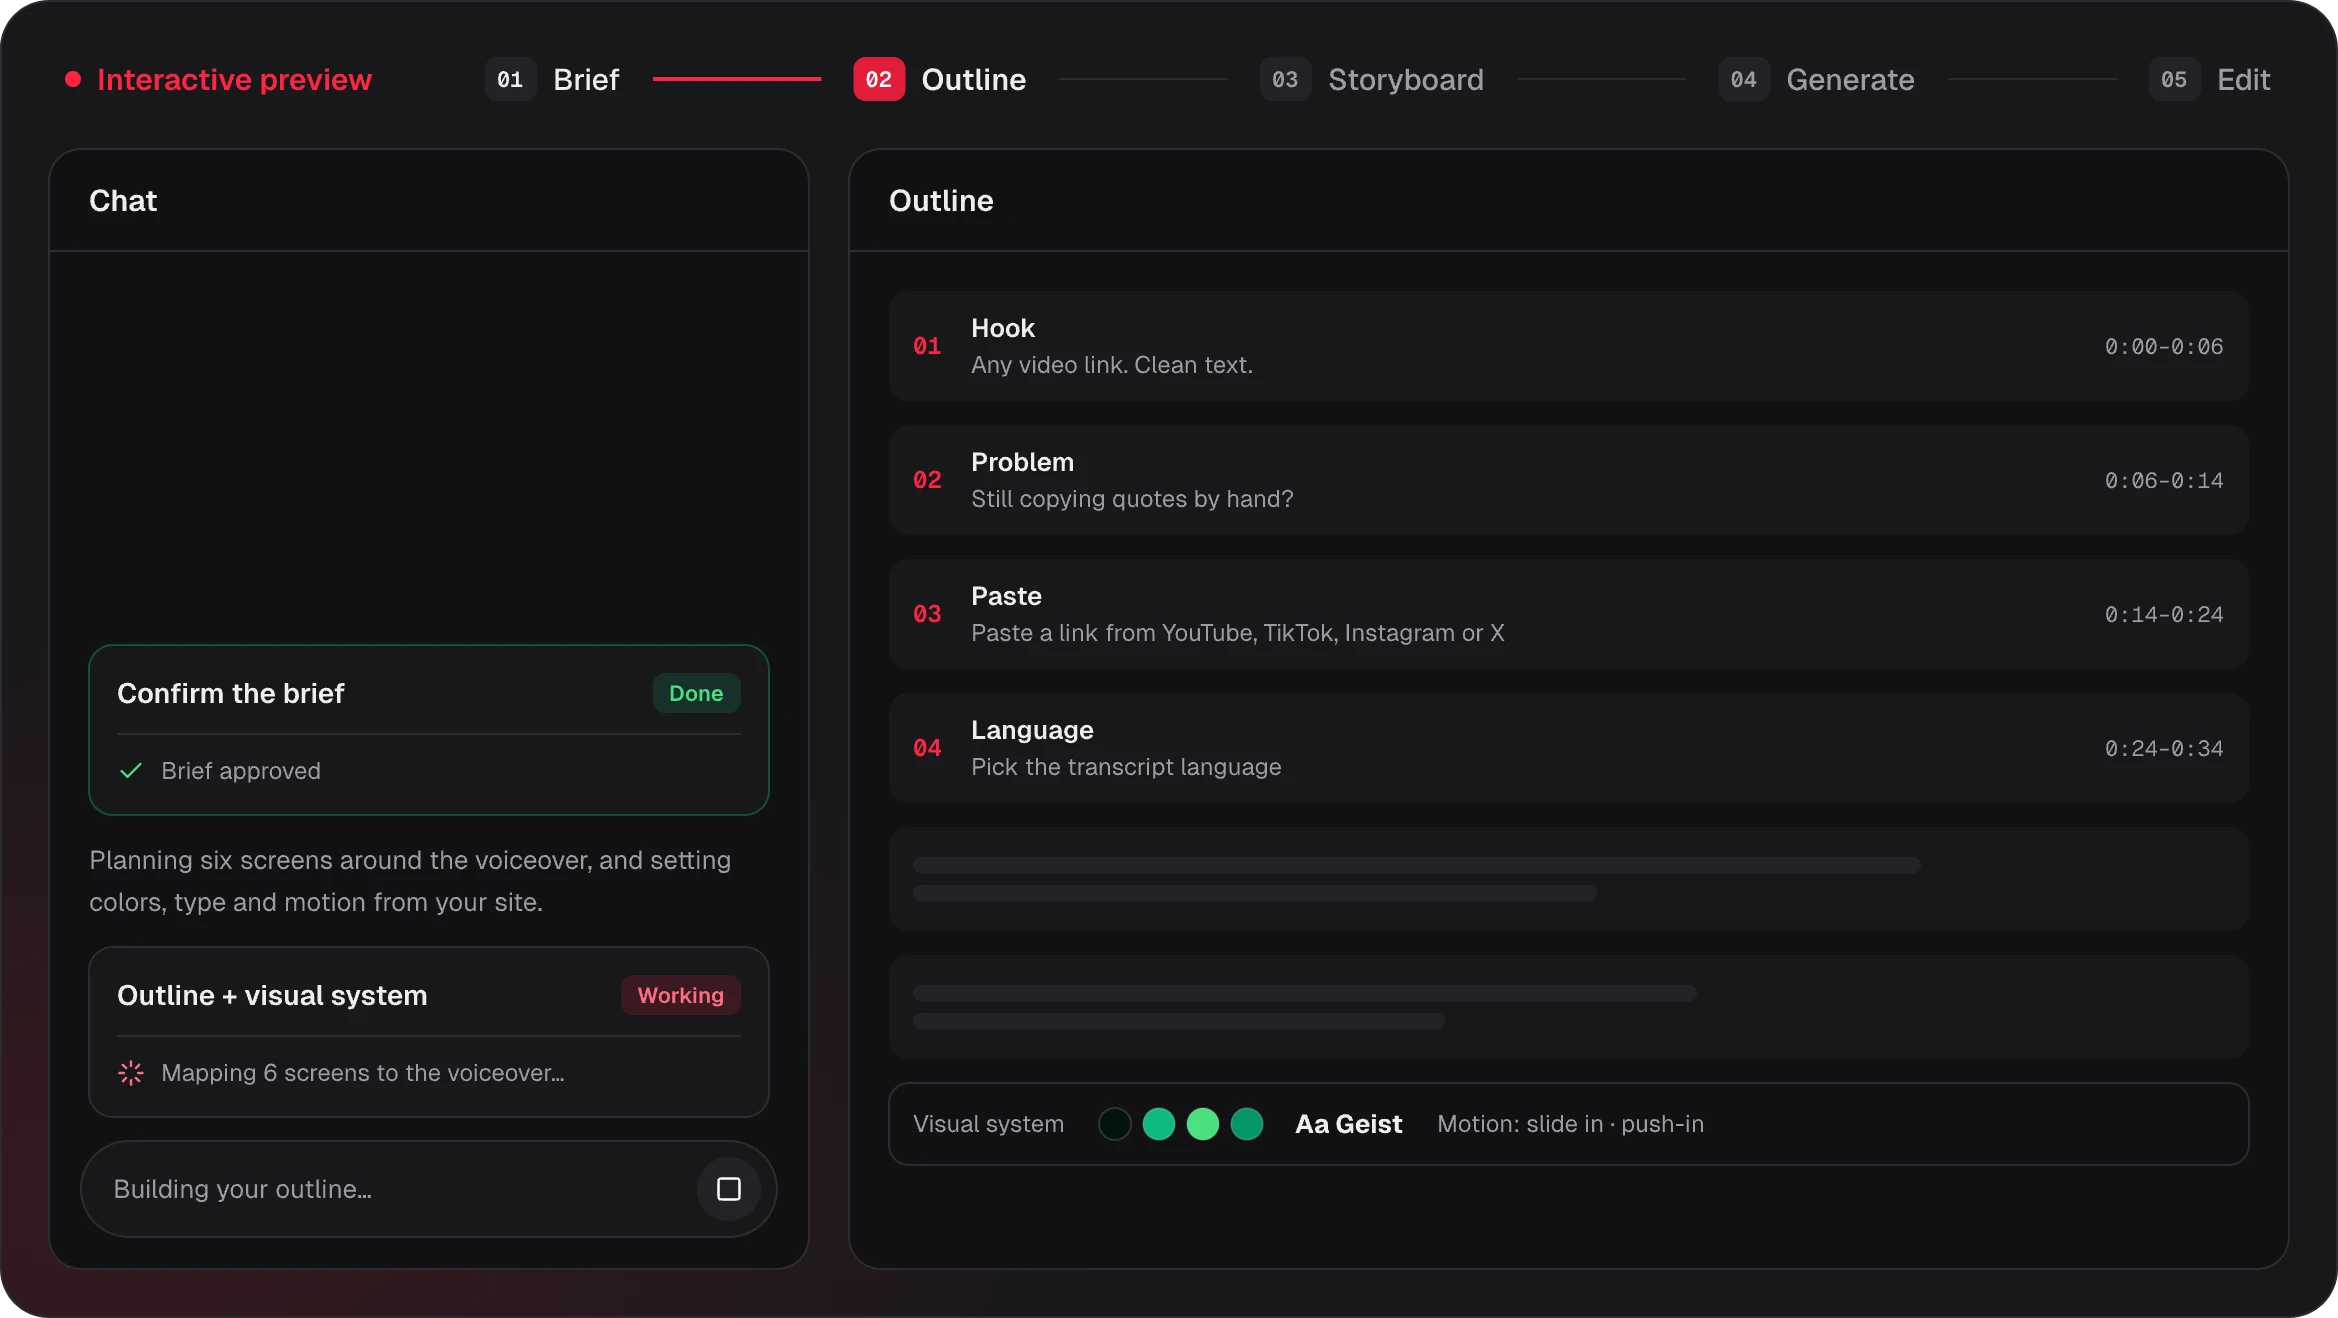Select the Hook outline row

coord(1568,346)
